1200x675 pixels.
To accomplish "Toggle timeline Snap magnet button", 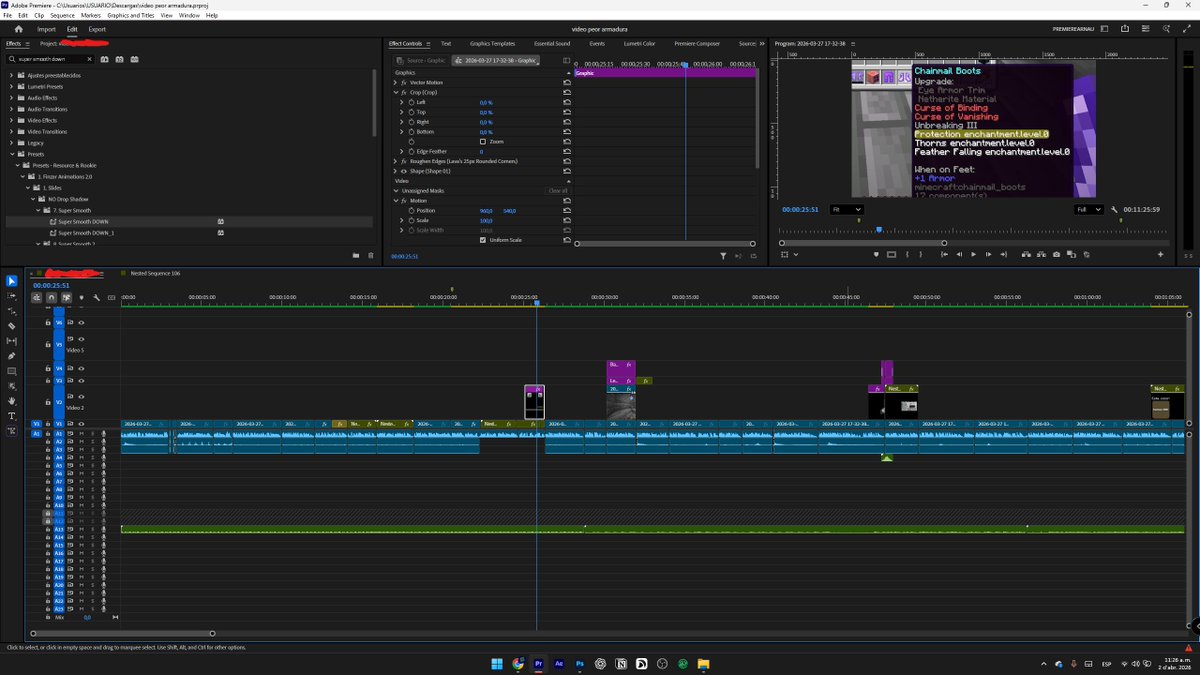I will (x=52, y=297).
